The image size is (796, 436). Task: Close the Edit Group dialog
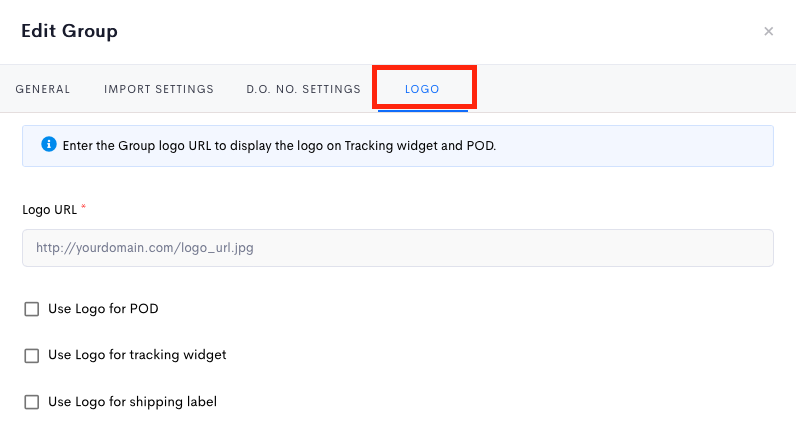pos(769,31)
